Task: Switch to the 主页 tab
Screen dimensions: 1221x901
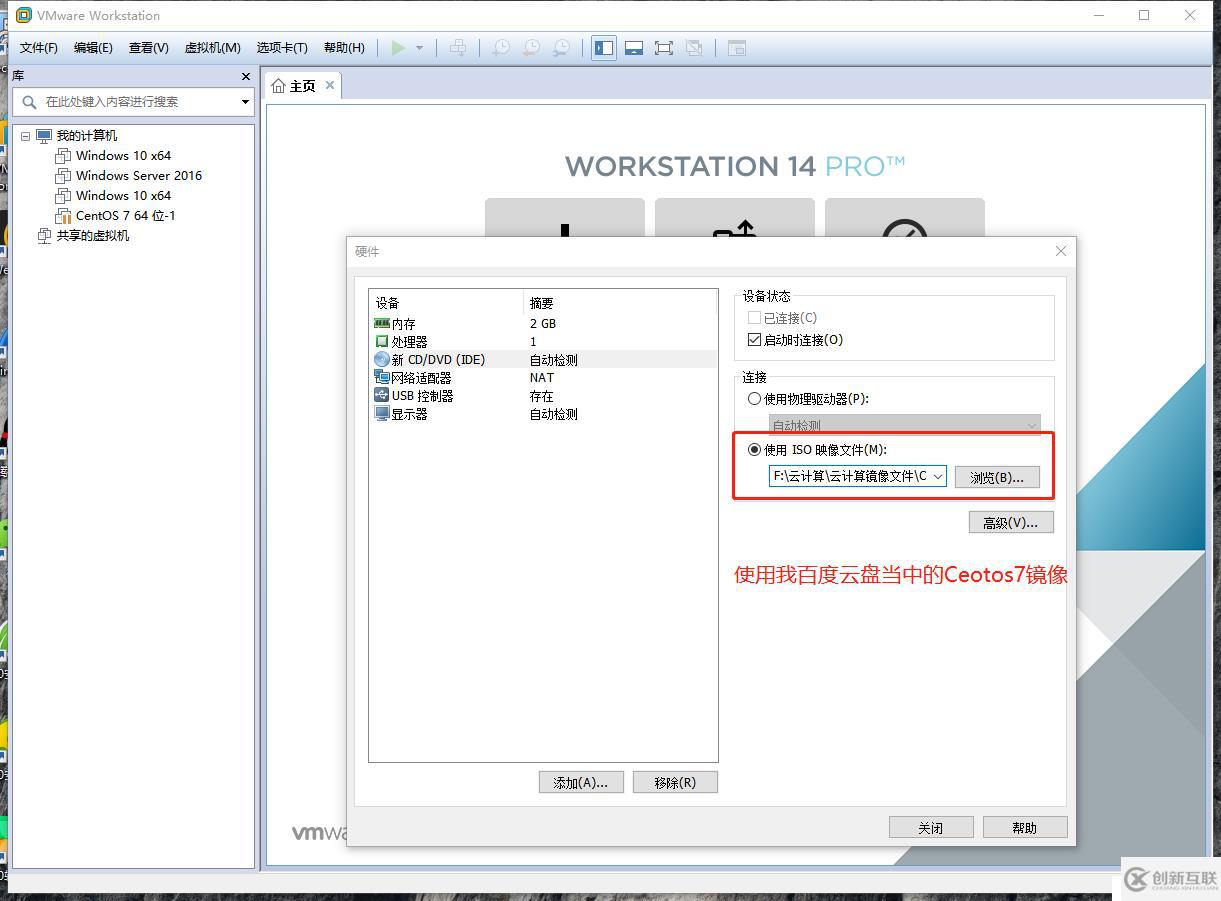Action: coord(303,86)
